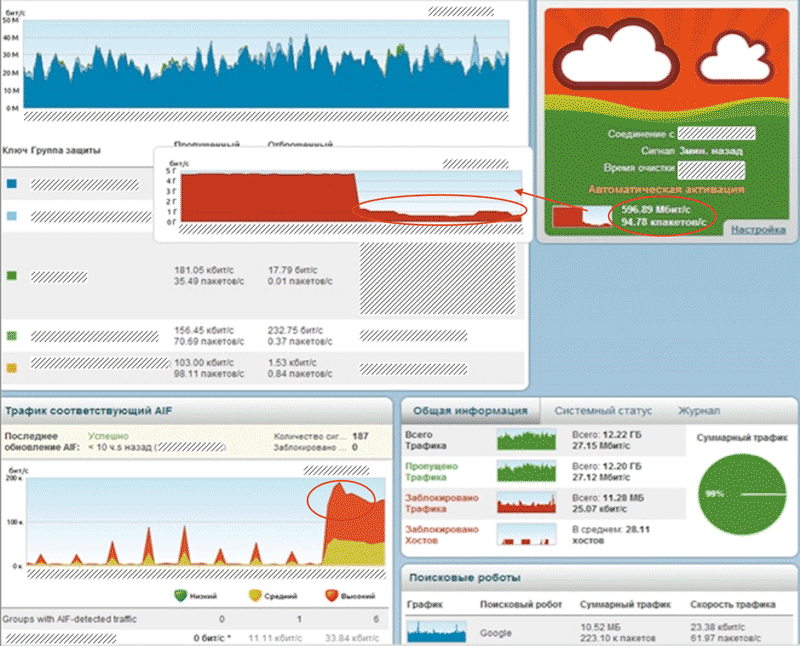This screenshot has height=646, width=800.
Task: Select the Общая информация tab
Action: point(470,411)
